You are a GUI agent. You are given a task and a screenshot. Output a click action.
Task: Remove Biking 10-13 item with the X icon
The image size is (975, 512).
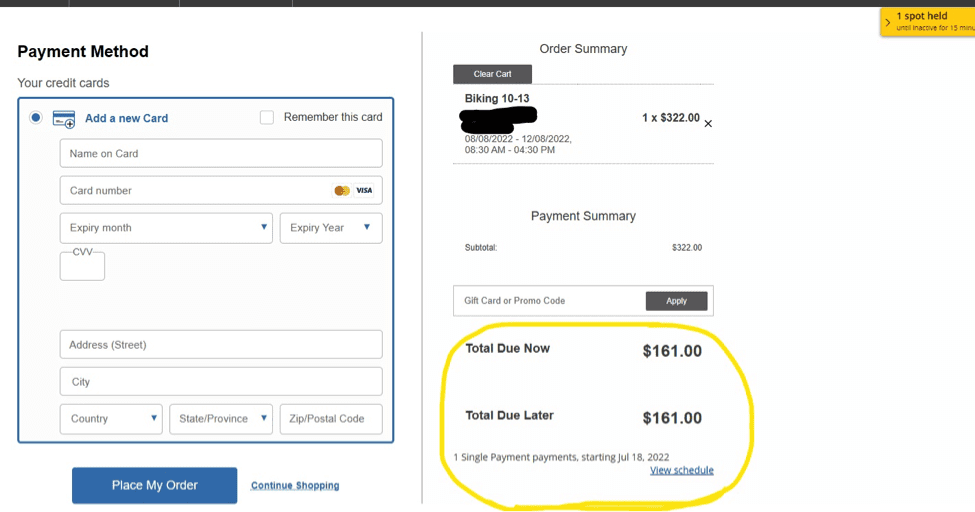tap(708, 124)
